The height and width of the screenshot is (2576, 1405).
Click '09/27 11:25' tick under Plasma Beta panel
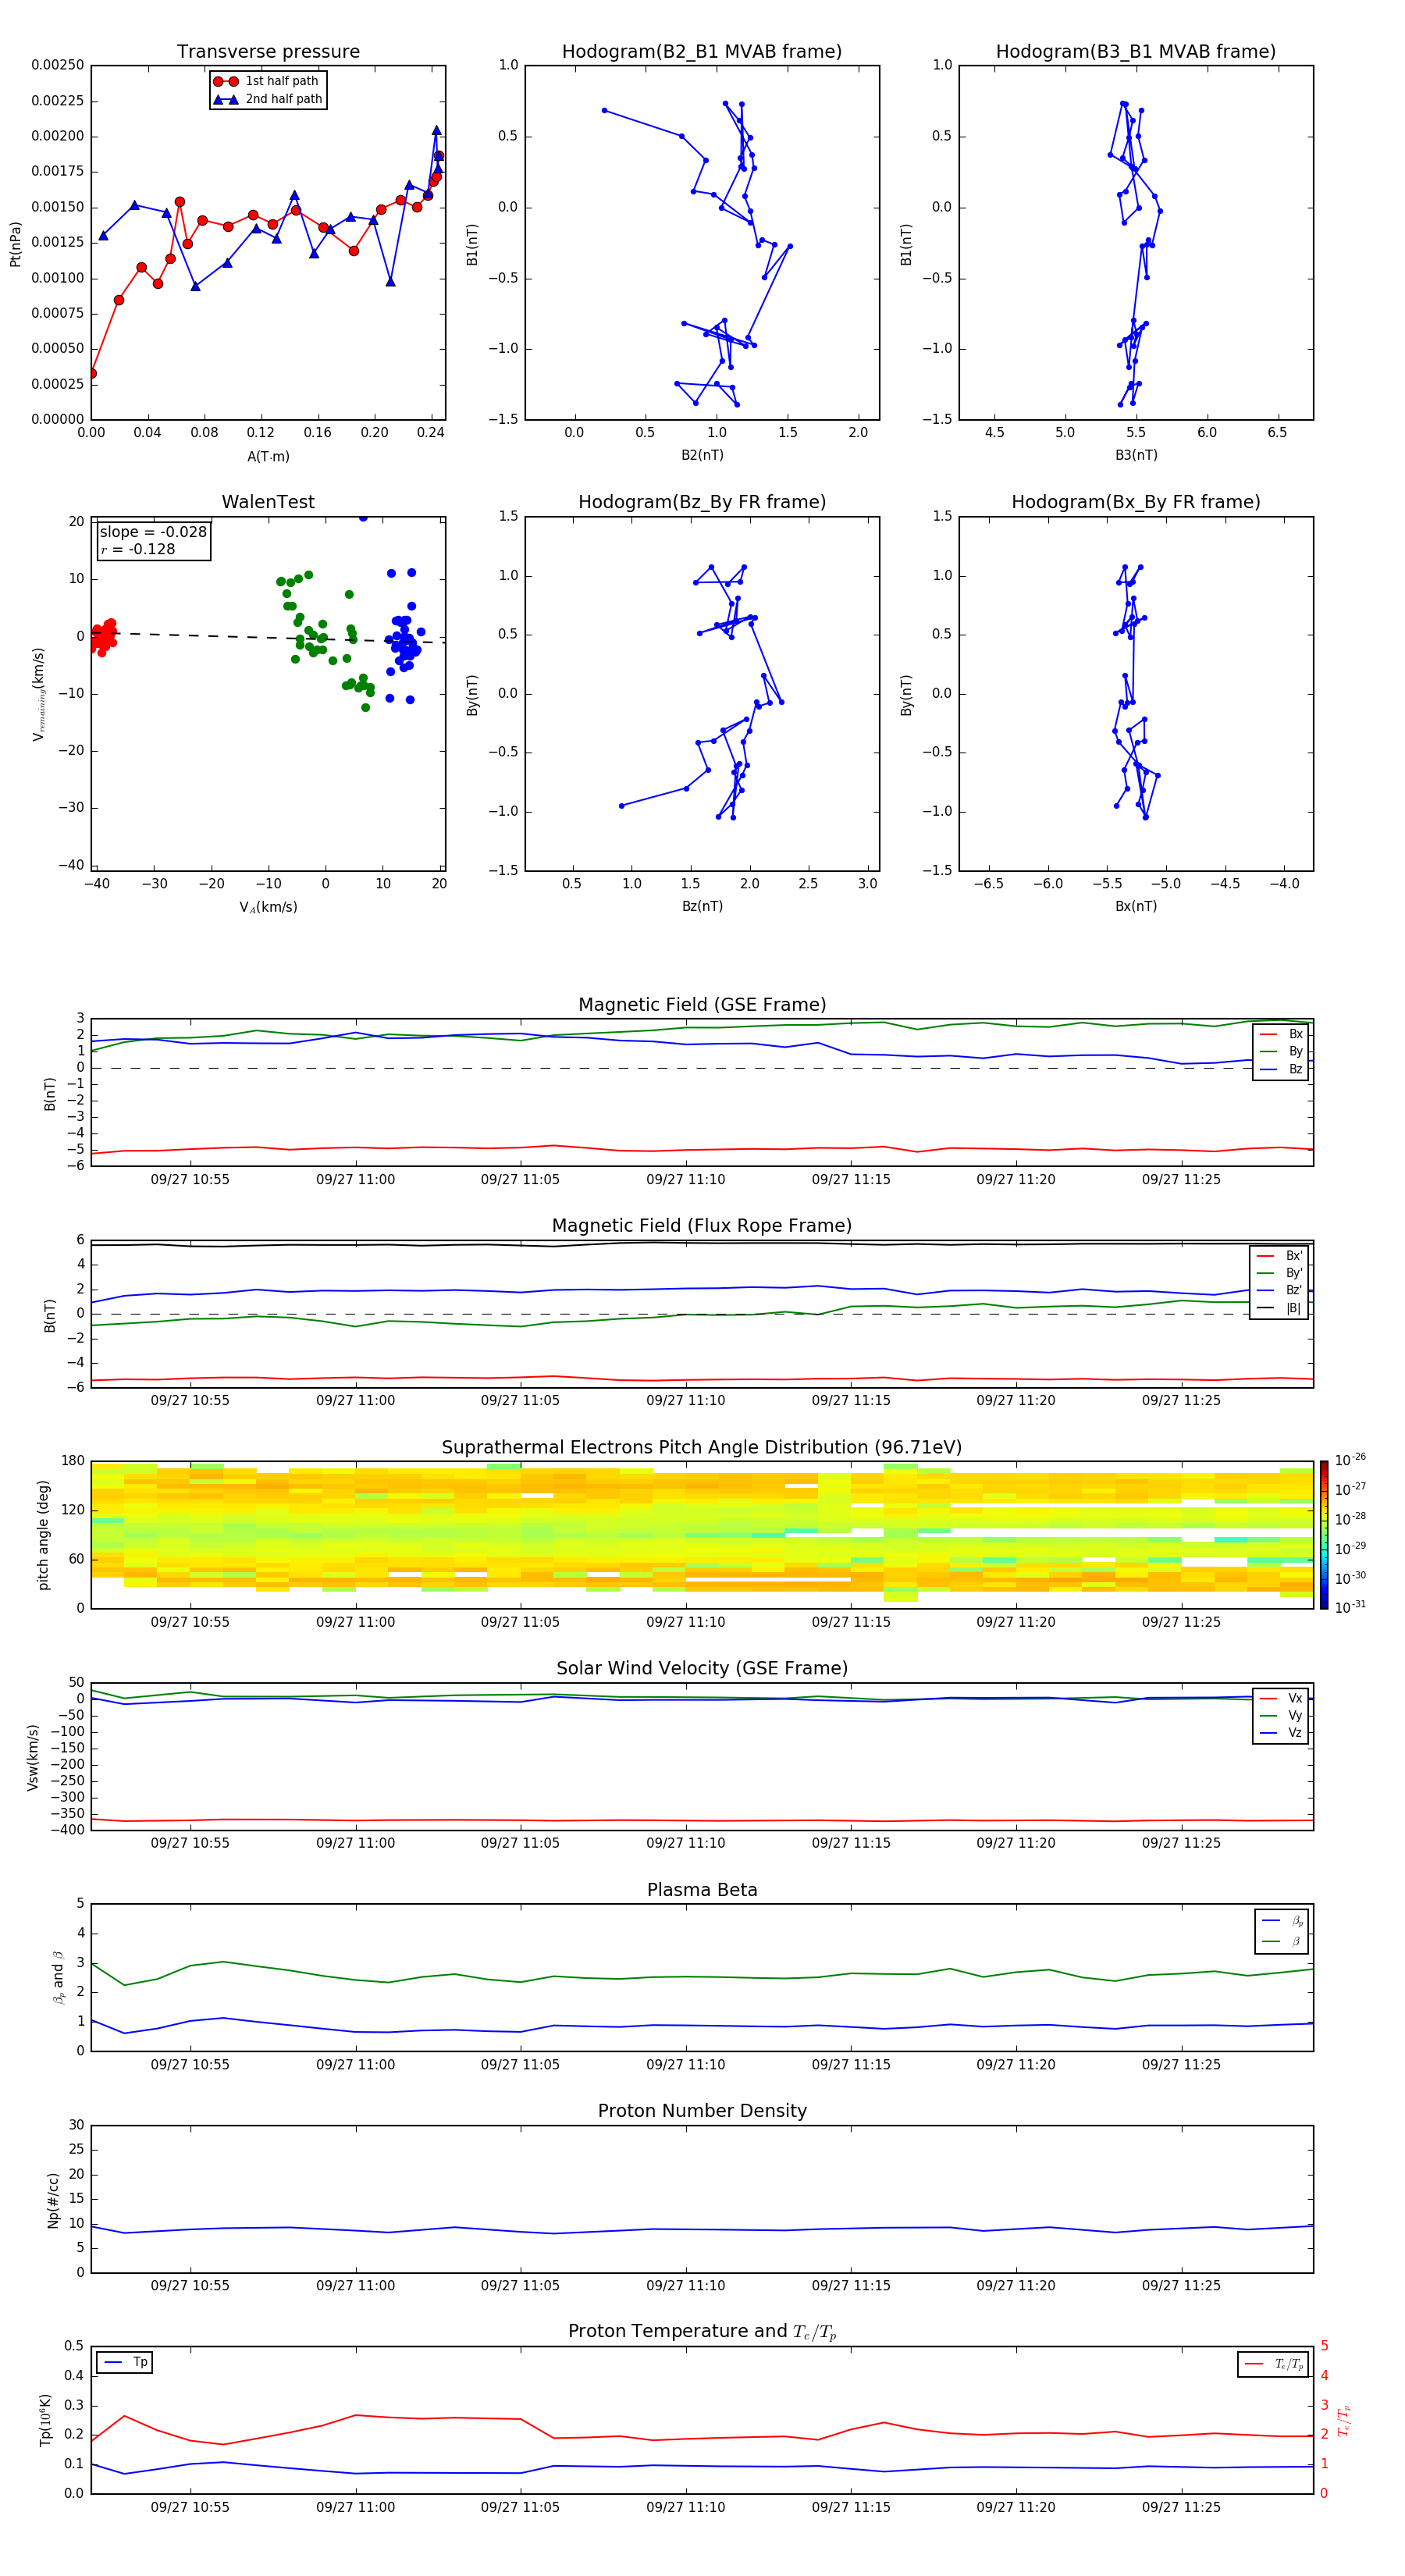pyautogui.click(x=1181, y=2064)
